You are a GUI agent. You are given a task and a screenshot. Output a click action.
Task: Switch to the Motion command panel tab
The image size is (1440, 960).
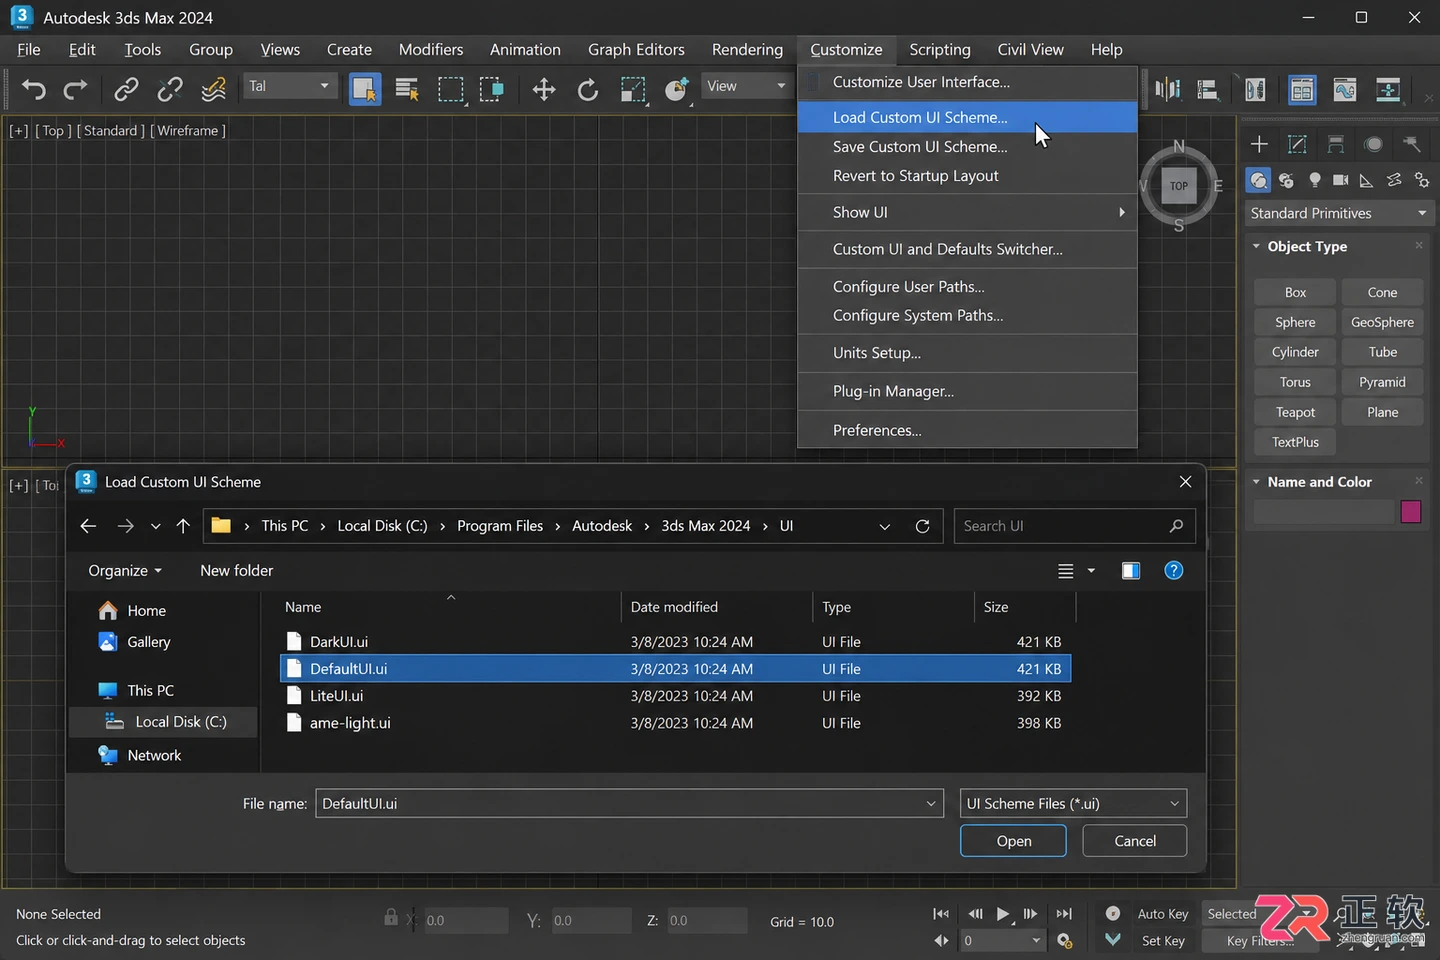1374,144
